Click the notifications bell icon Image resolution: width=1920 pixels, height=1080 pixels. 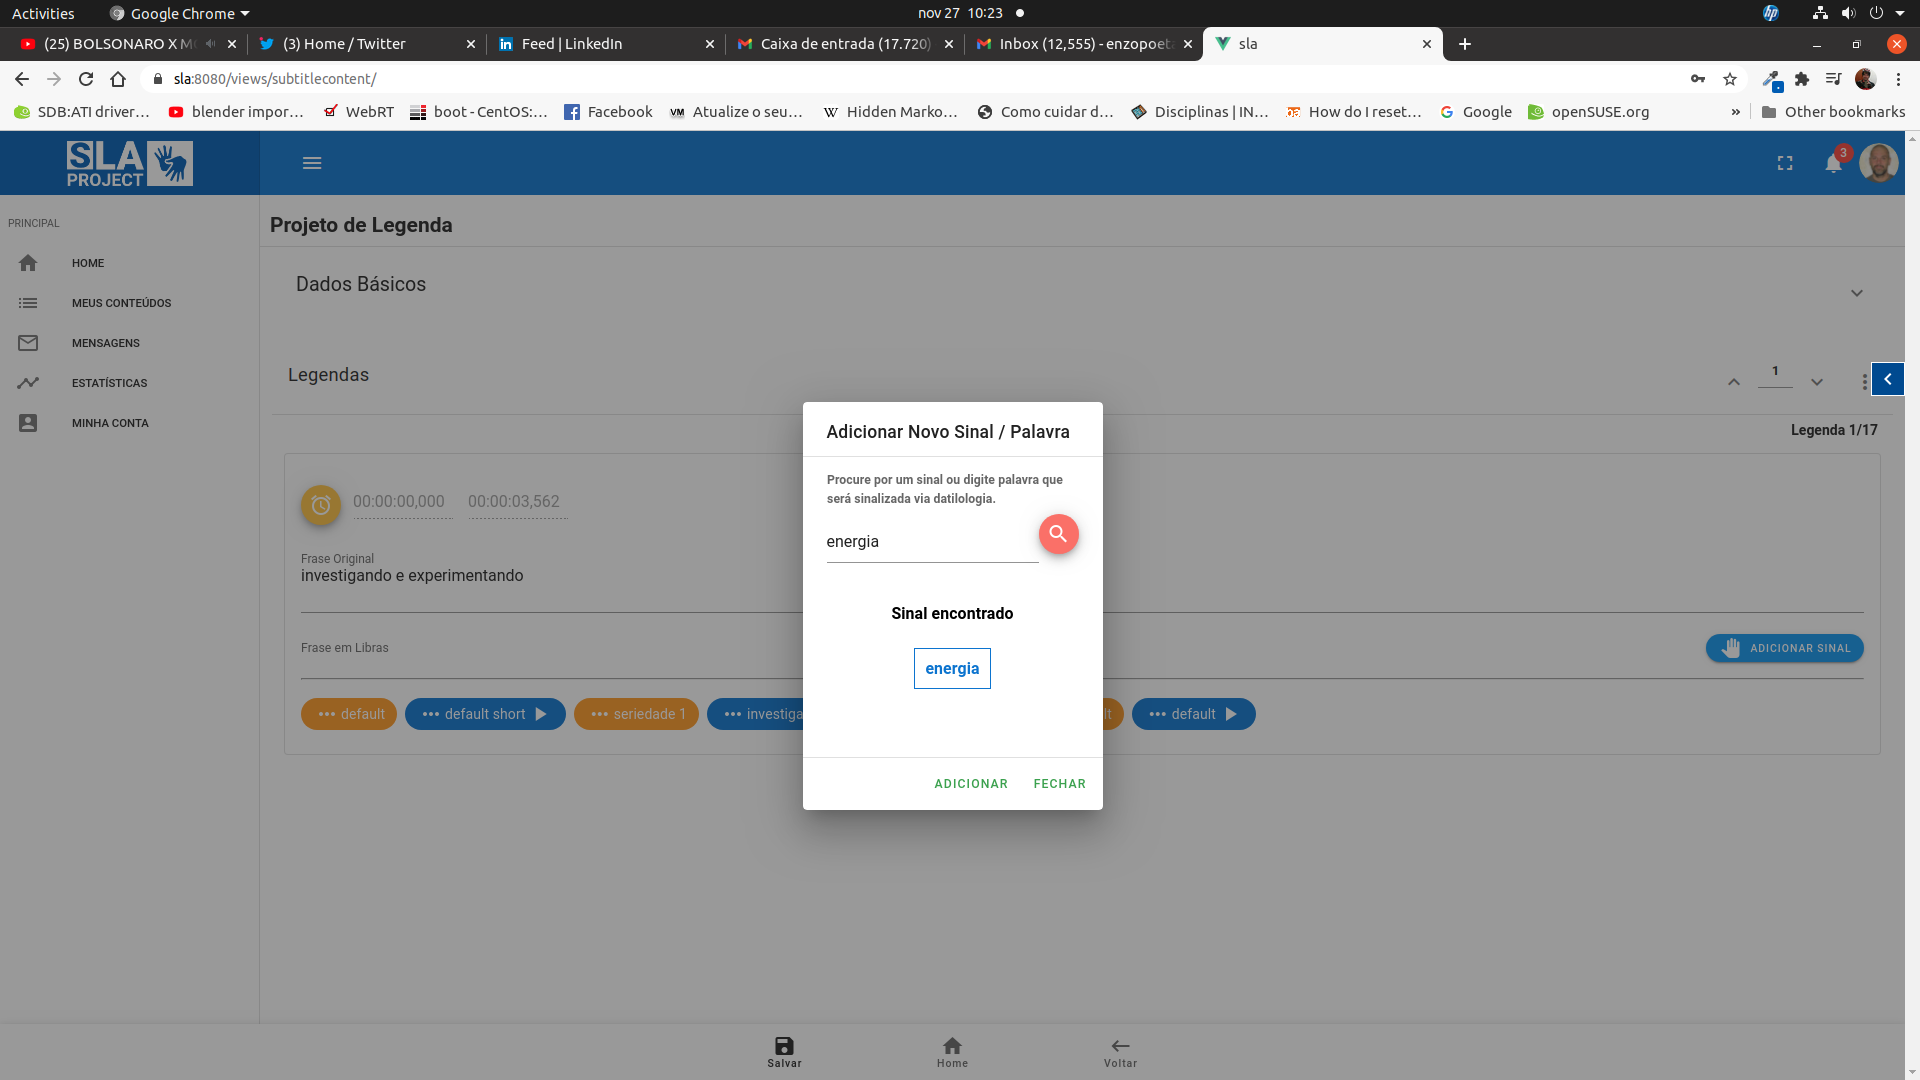point(1833,163)
